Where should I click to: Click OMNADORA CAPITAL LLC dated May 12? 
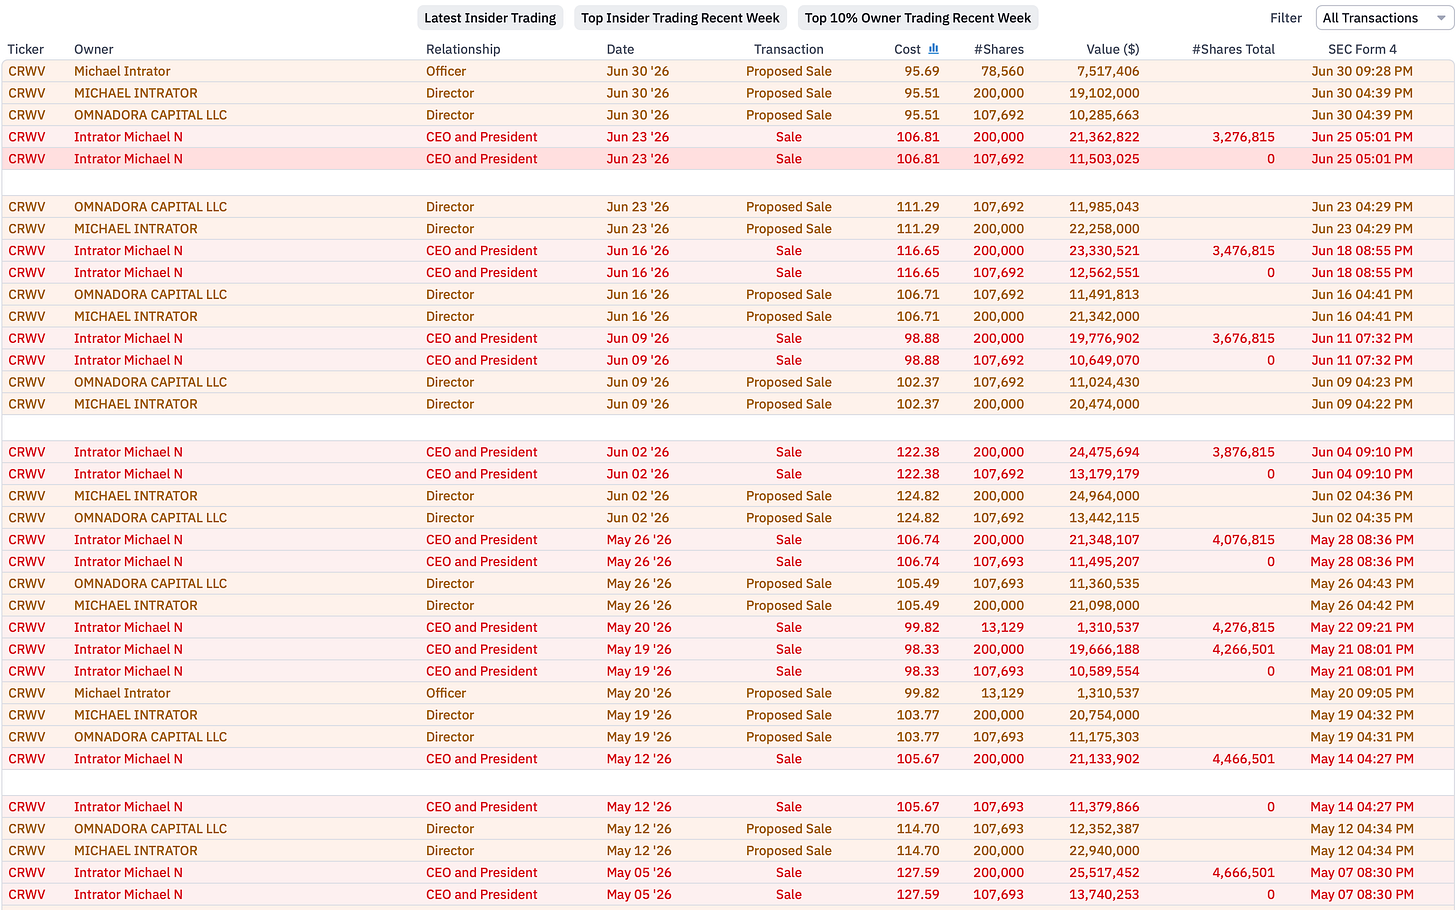point(150,828)
